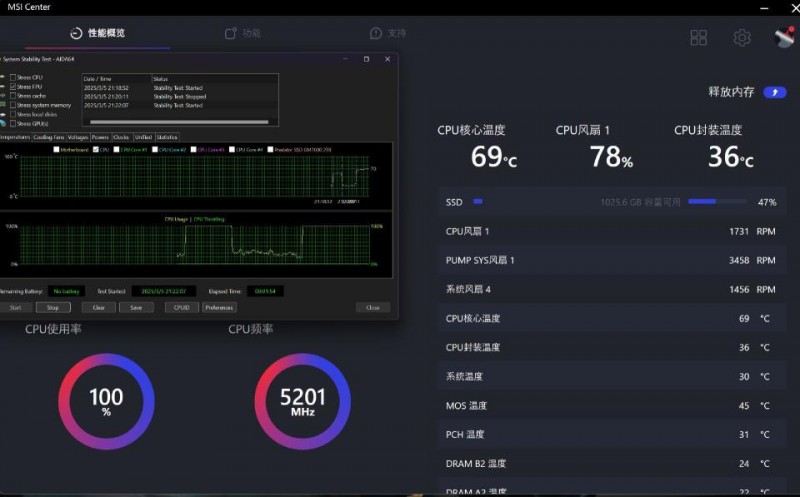Minimize the MSI Center window
800x497 pixels.
click(764, 8)
